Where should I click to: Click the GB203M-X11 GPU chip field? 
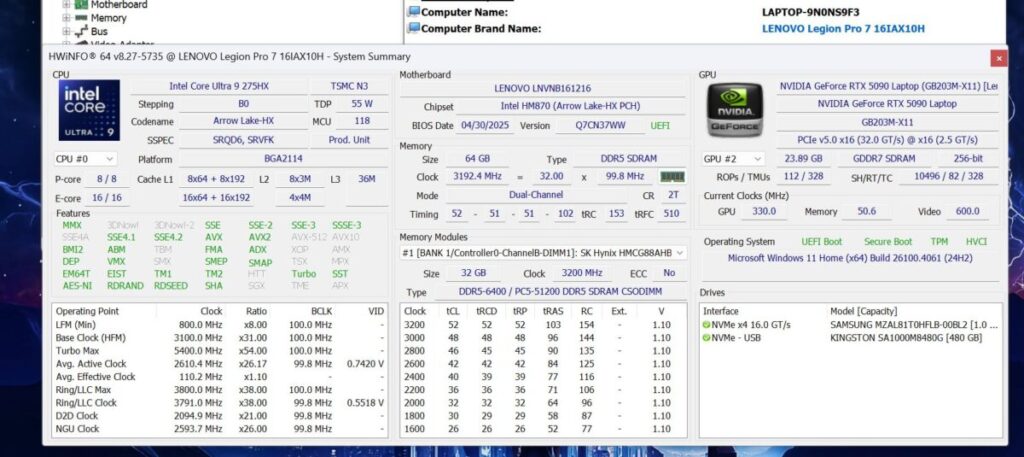coord(888,122)
